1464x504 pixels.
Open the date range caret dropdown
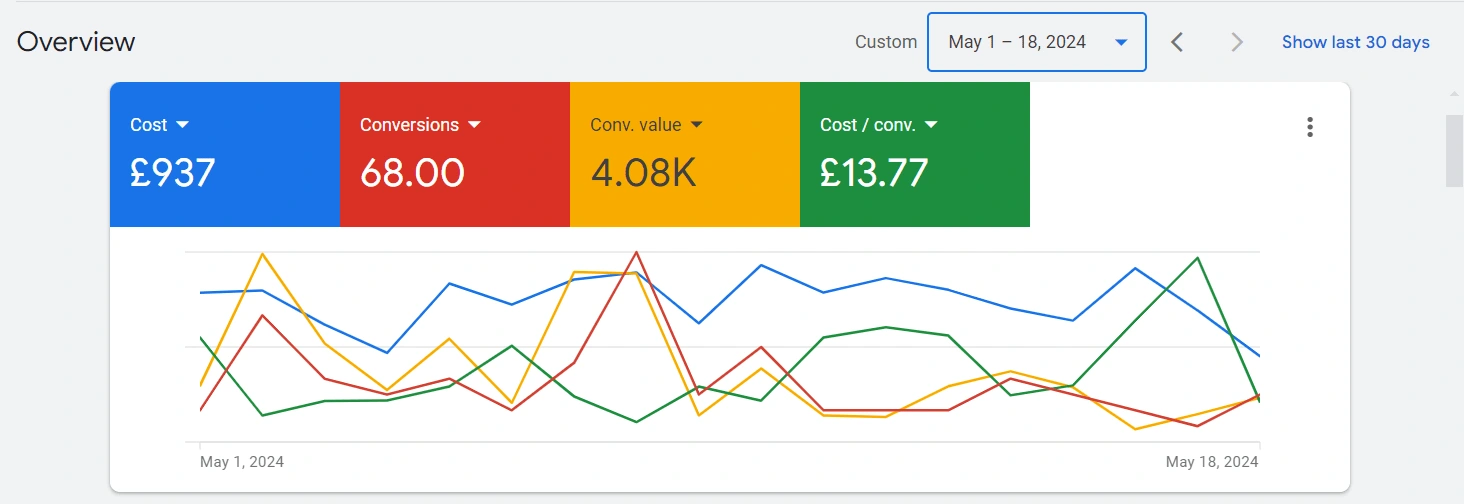1121,43
